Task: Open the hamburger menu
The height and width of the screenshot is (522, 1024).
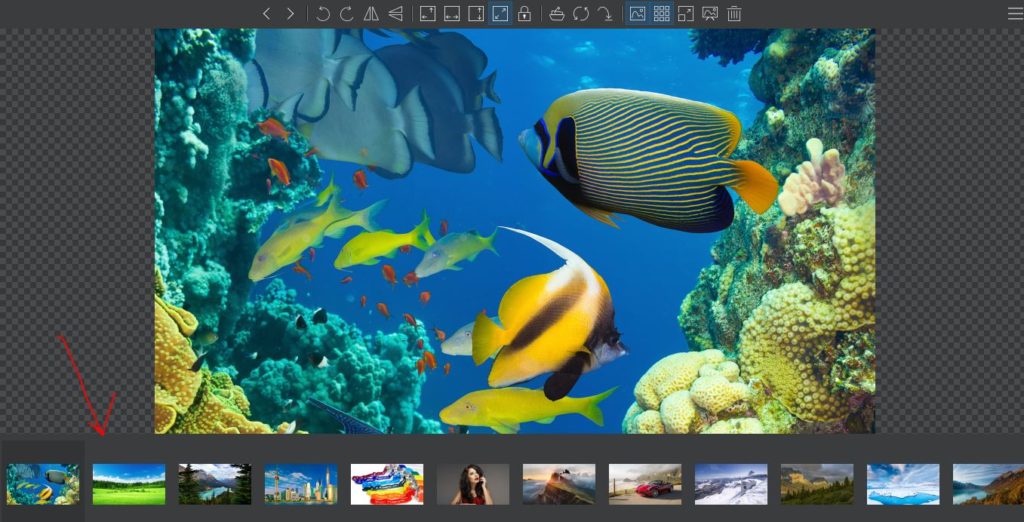Action: (1015, 14)
